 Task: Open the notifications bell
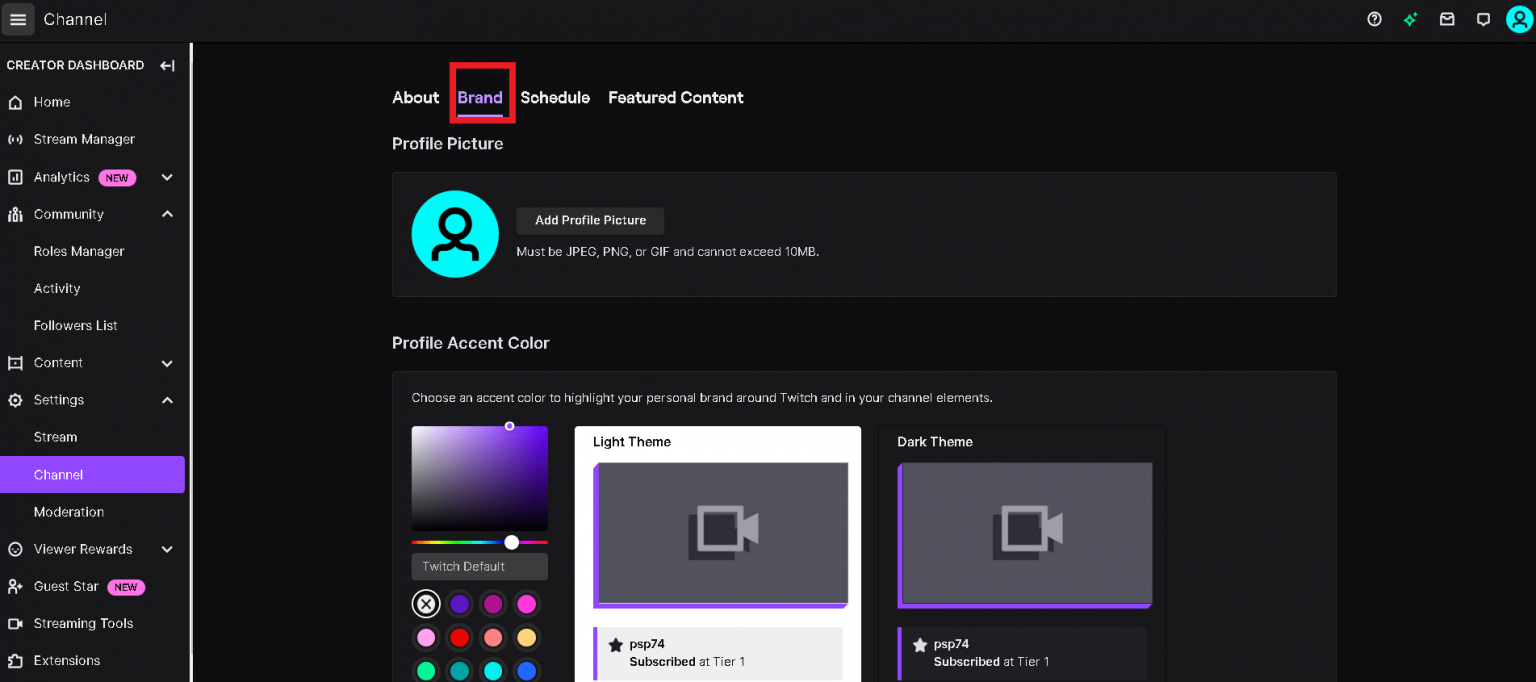pos(1483,19)
